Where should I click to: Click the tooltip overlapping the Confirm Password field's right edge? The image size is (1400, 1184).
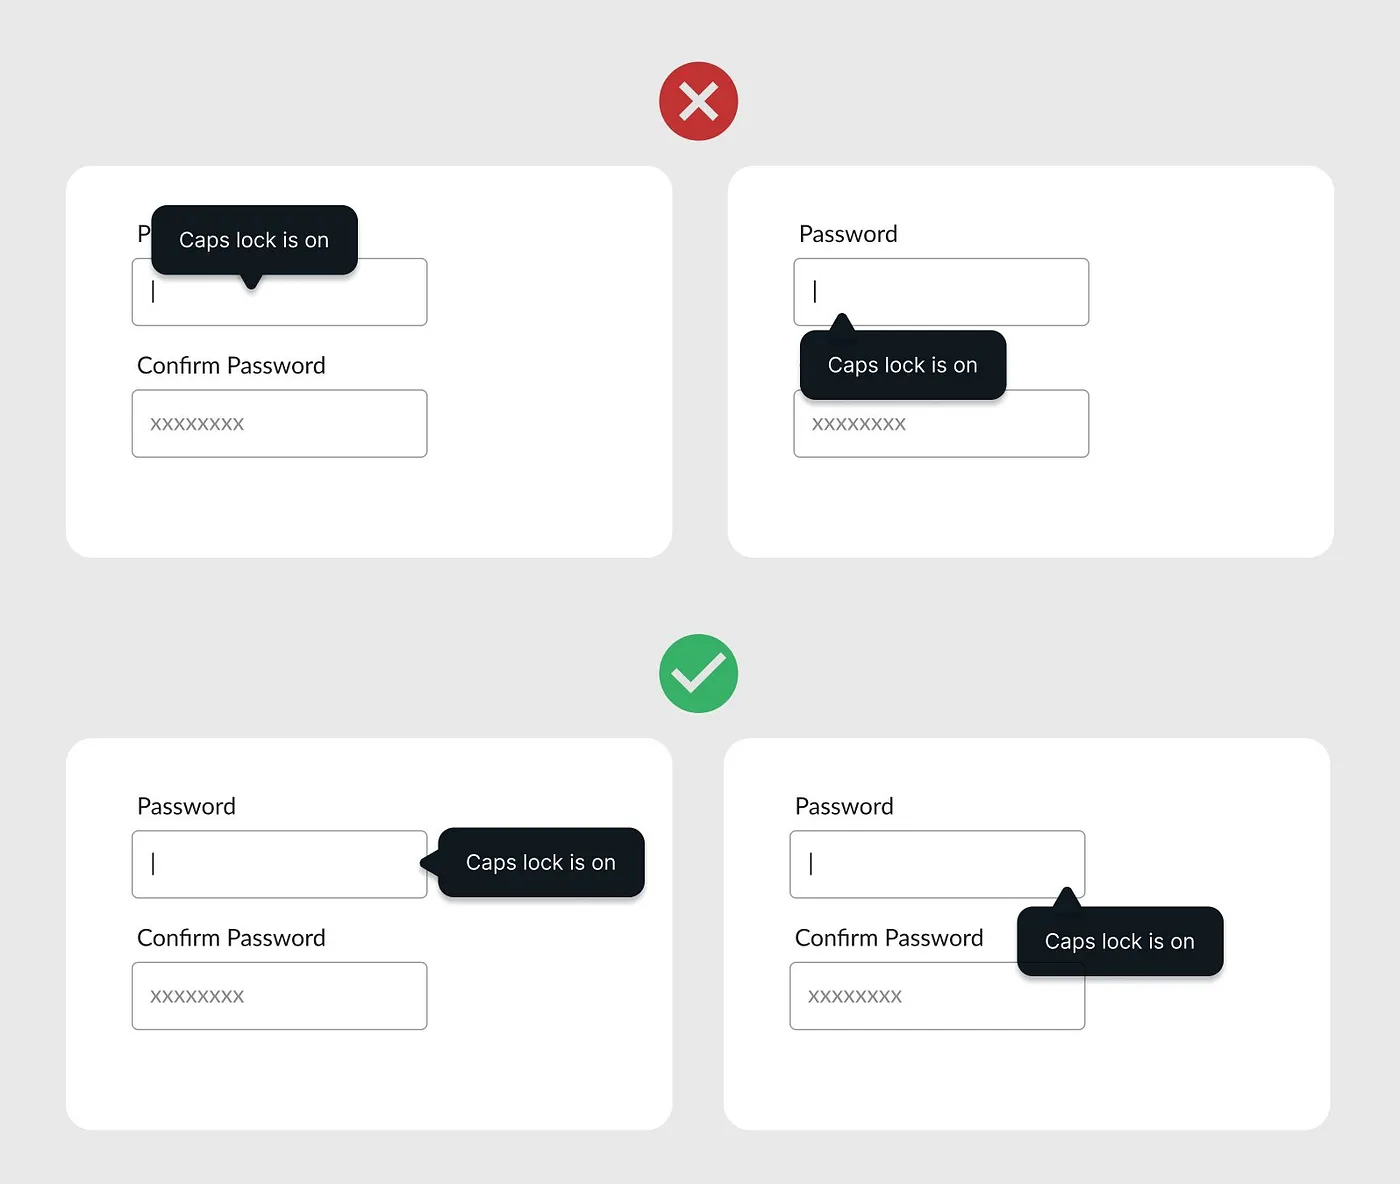coord(1119,941)
